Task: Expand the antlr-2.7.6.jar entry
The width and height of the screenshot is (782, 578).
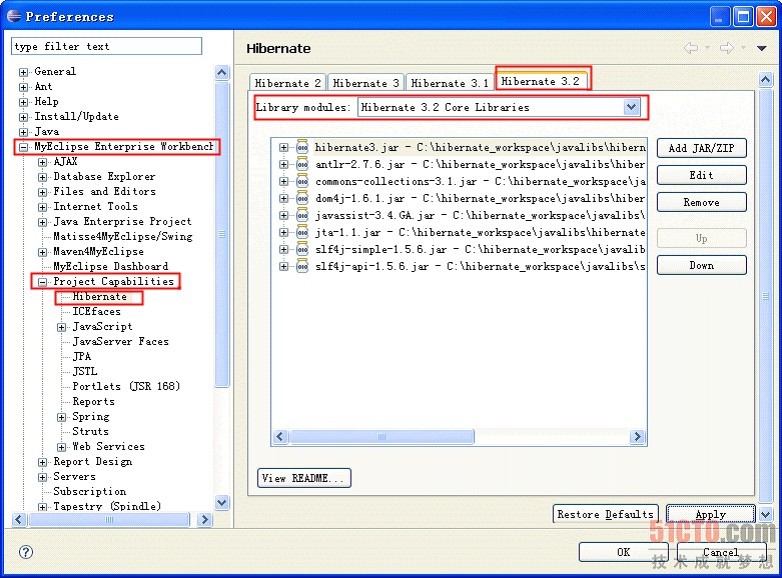Action: (x=284, y=164)
